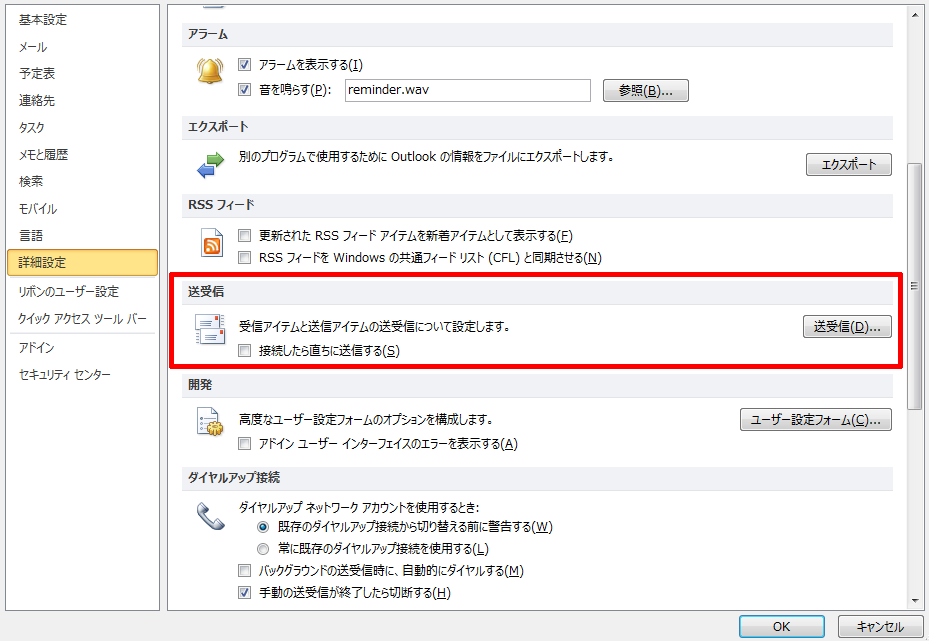
Task: Click the vertical scrollbar thumb
Action: point(915,286)
